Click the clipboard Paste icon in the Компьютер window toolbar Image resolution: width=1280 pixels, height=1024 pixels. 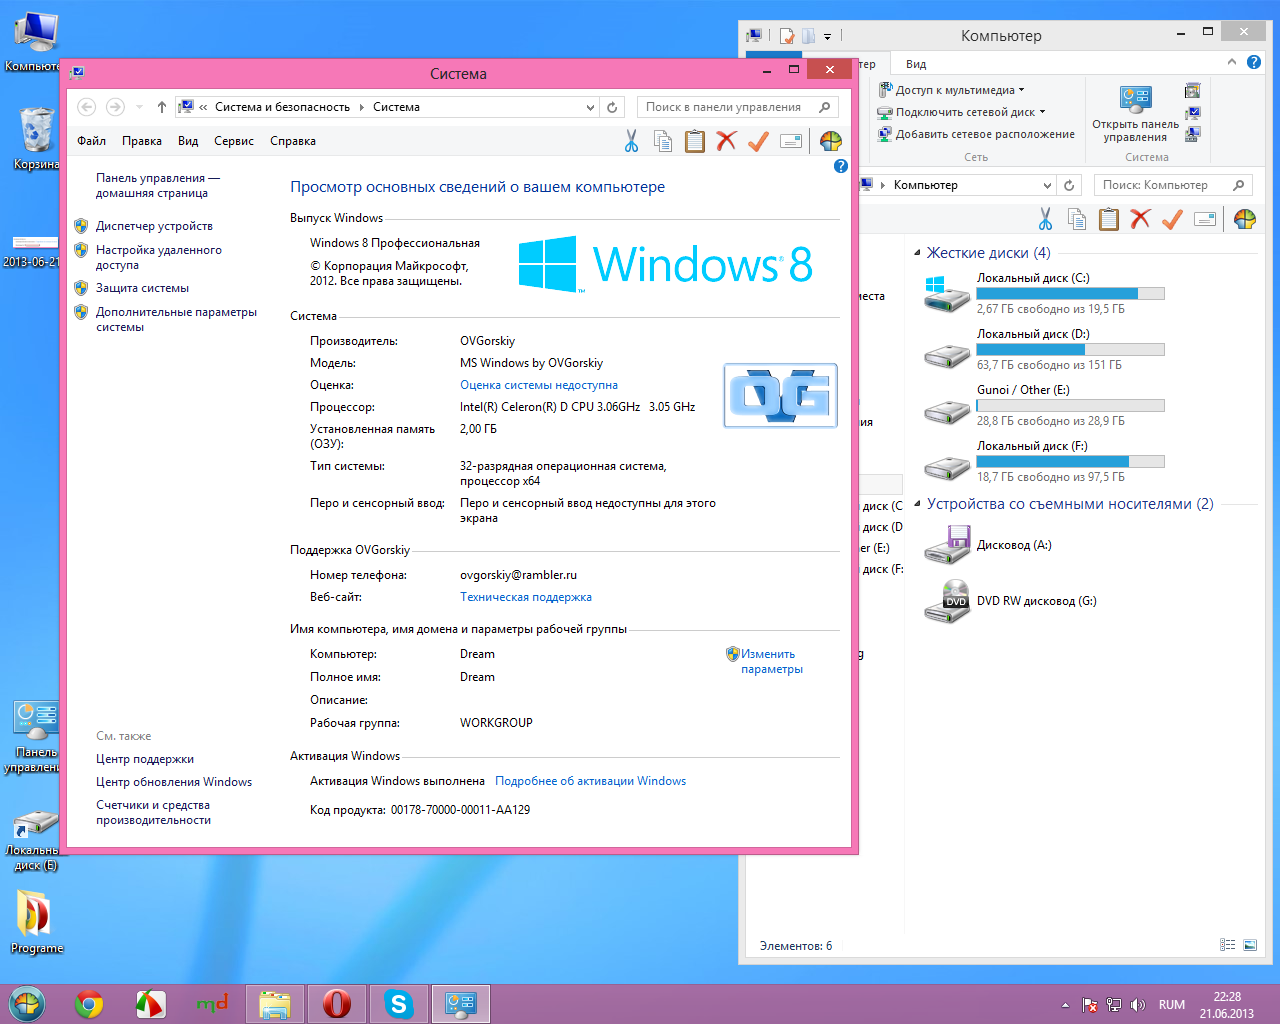tap(1108, 219)
